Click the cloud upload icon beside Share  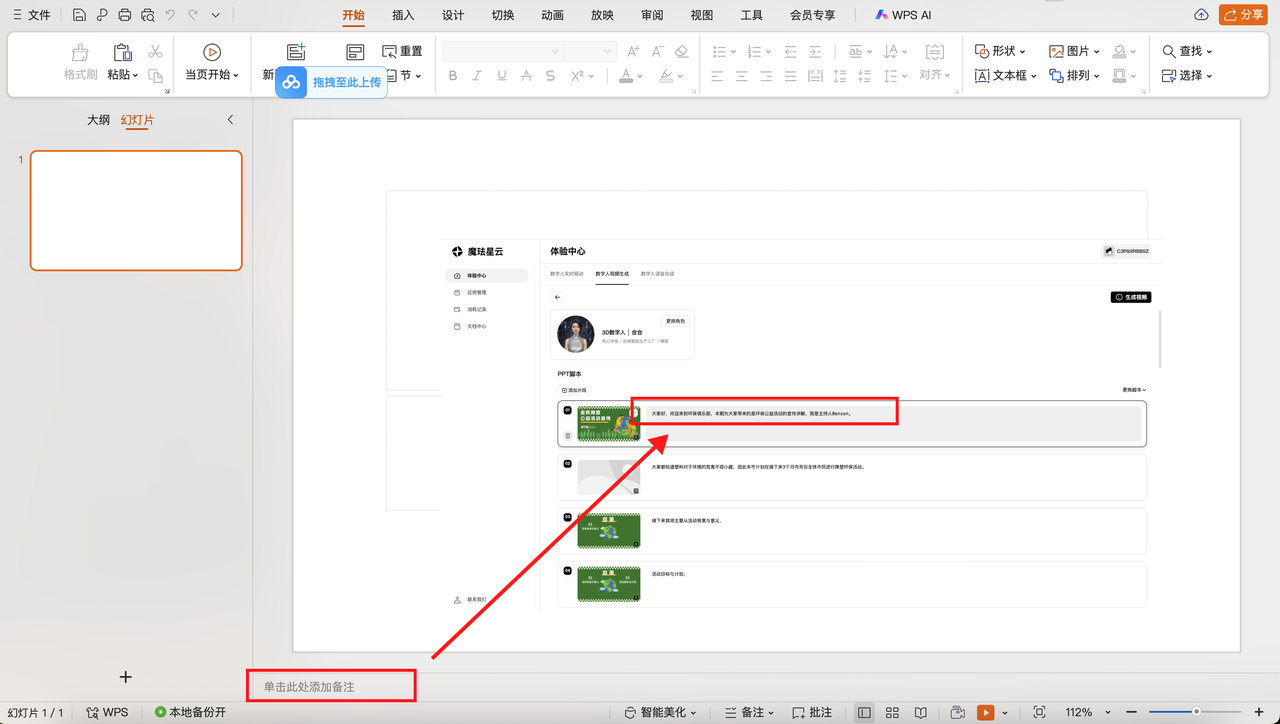[x=1201, y=15]
